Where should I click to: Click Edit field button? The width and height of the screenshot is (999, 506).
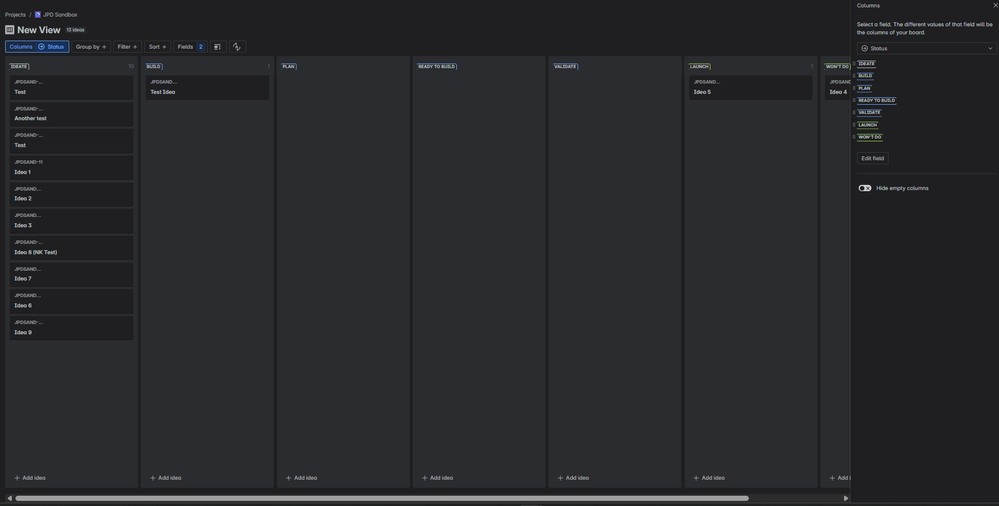click(872, 158)
